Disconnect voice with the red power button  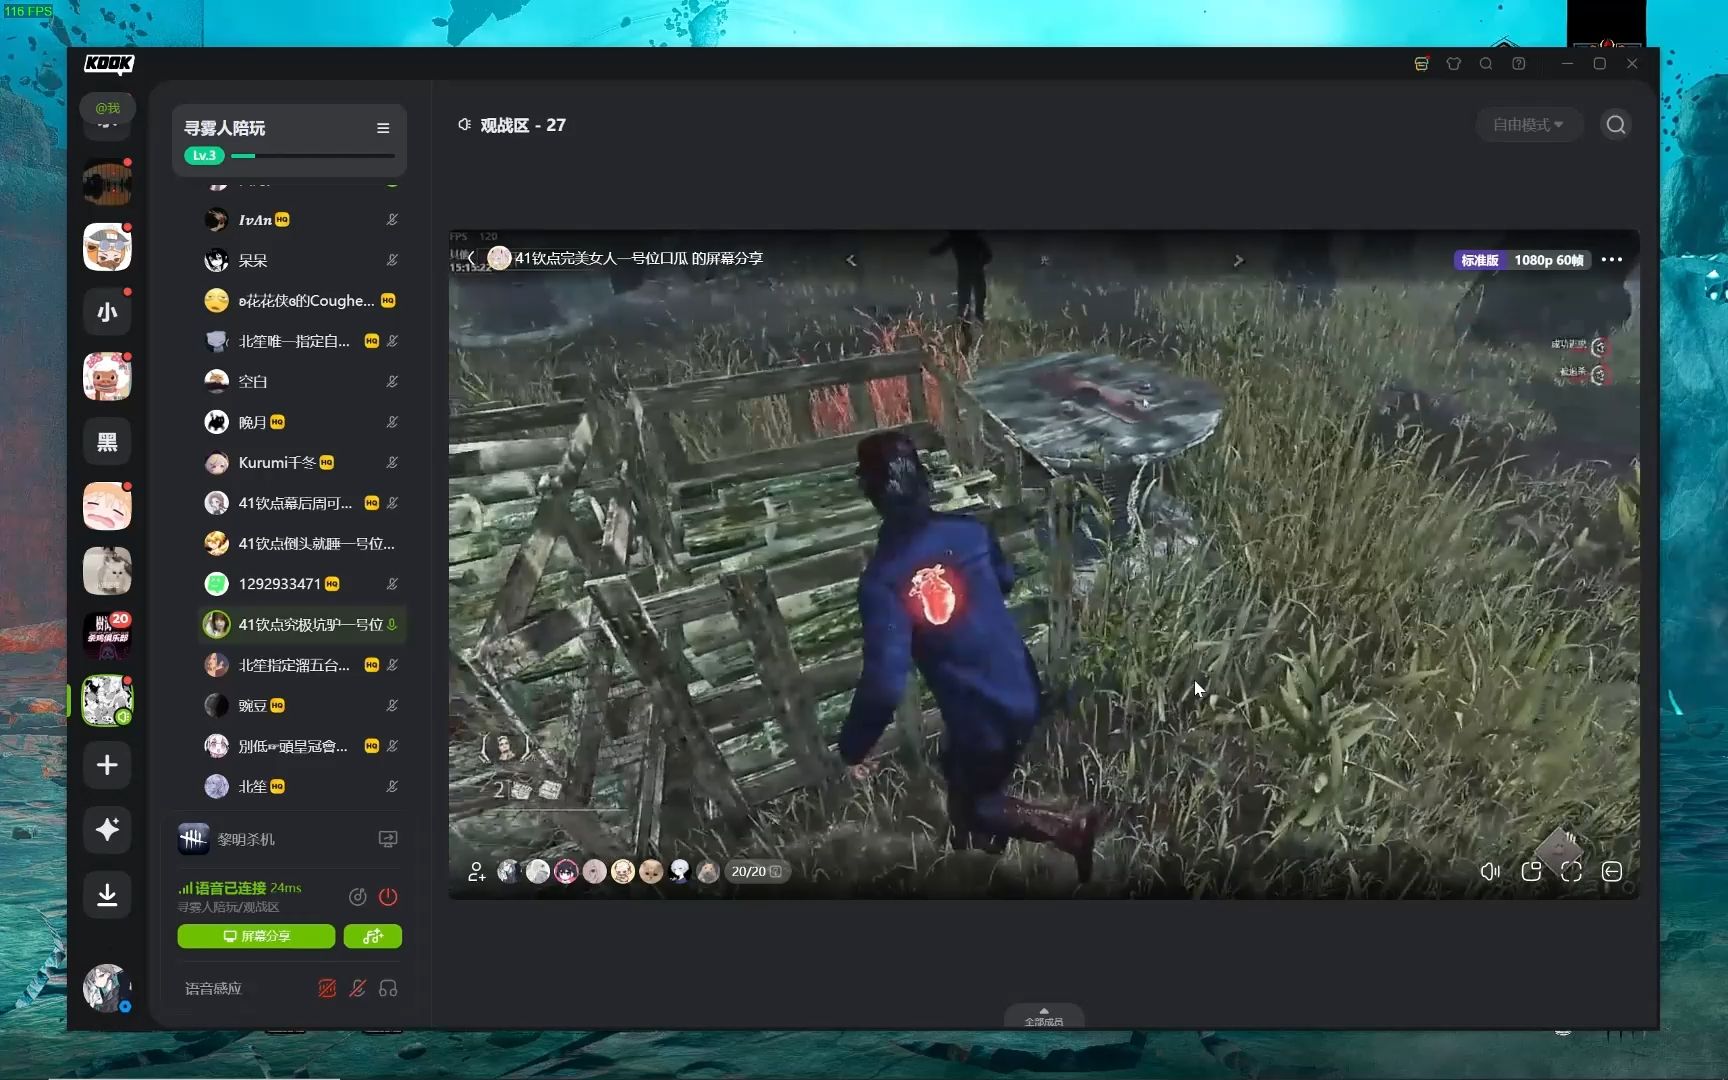pyautogui.click(x=388, y=897)
